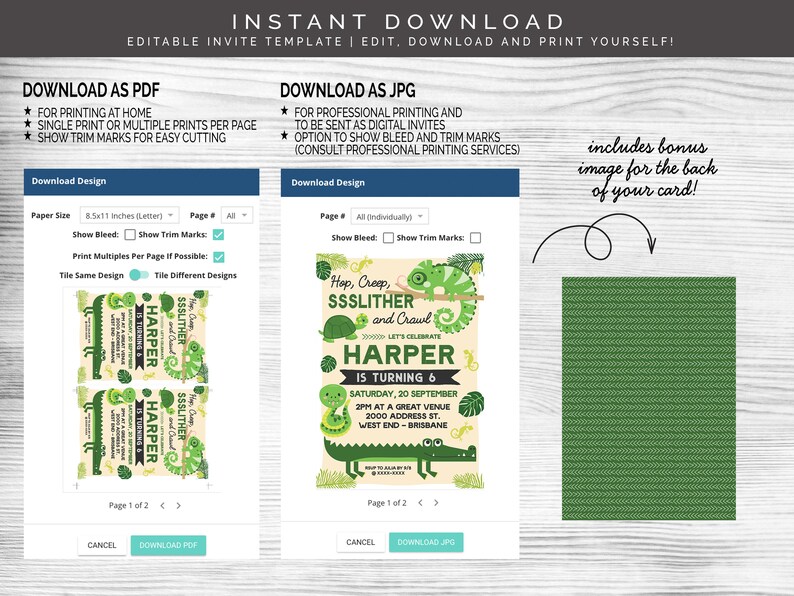
Task: Cancel the PDF download dialog
Action: 102,545
